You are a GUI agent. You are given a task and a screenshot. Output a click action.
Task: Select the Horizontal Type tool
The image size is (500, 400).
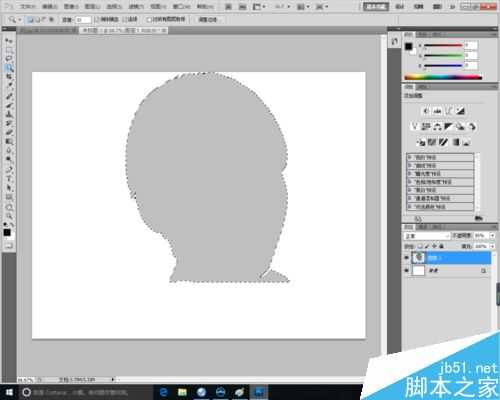point(9,179)
